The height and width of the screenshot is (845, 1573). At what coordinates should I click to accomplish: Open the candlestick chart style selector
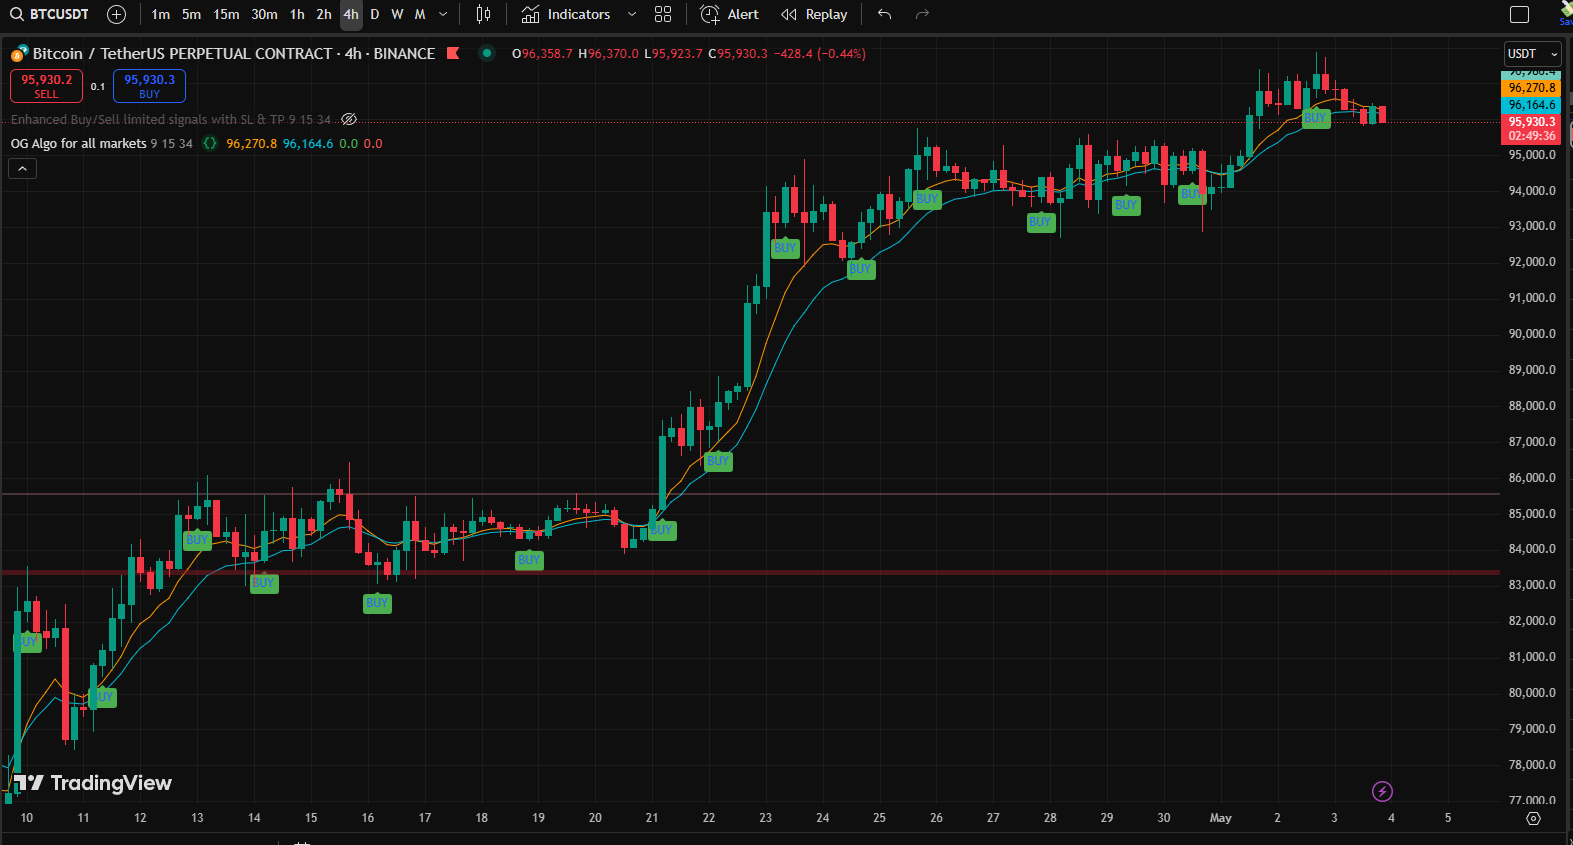click(484, 14)
